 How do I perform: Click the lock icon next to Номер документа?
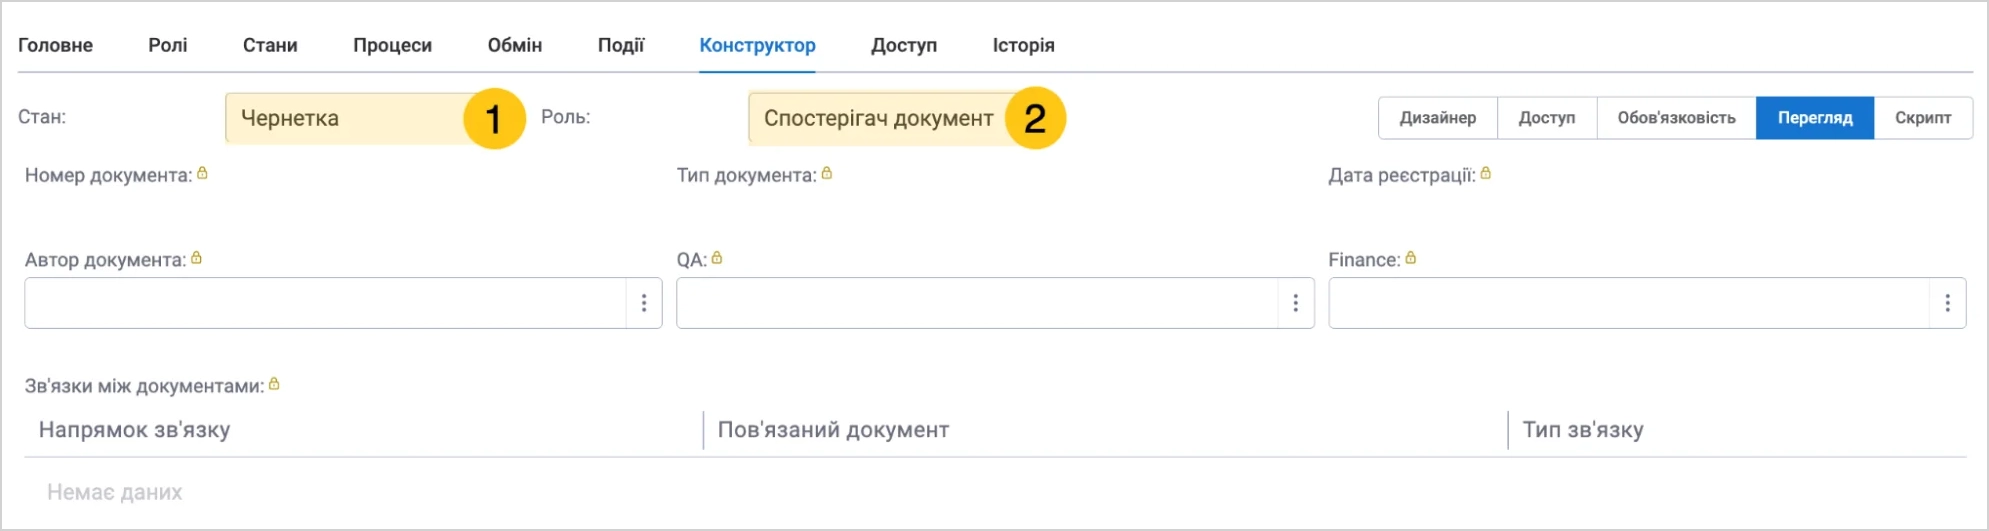tap(202, 173)
